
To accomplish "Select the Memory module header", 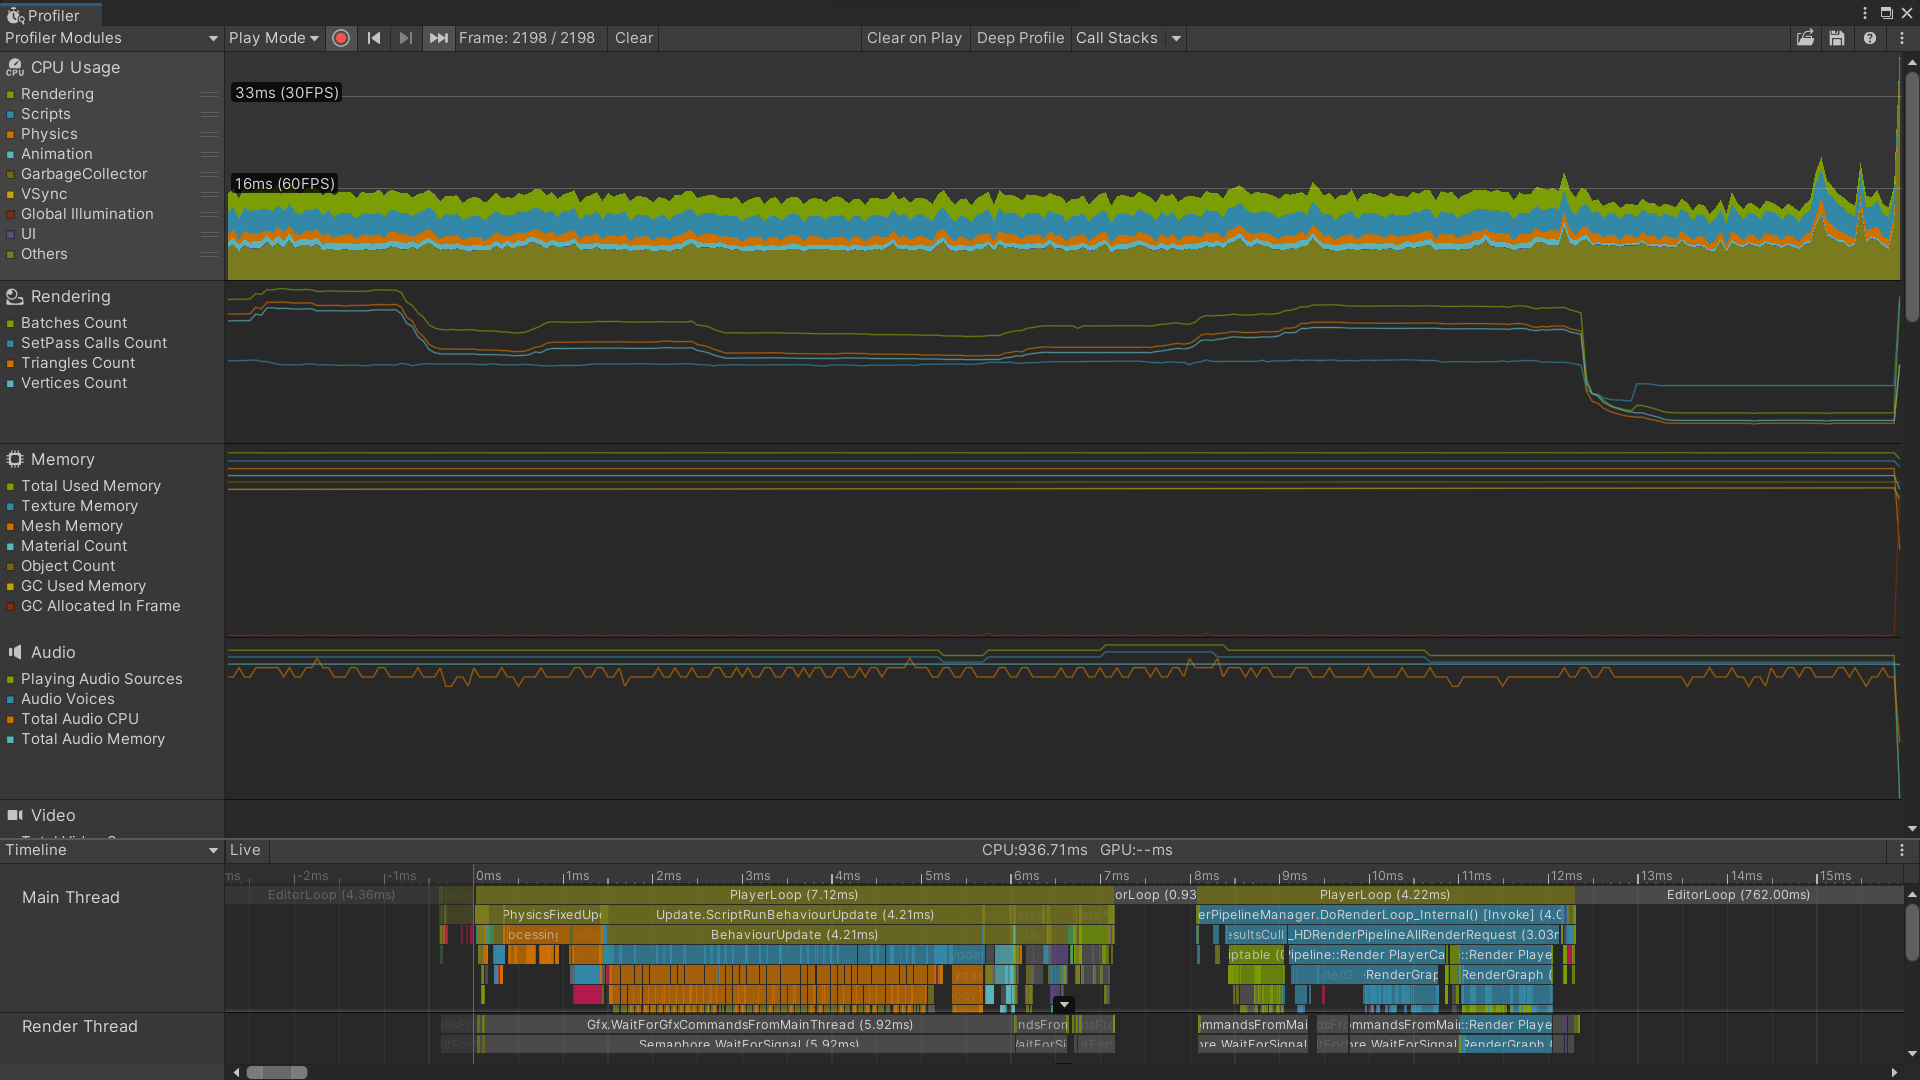I will (x=62, y=459).
